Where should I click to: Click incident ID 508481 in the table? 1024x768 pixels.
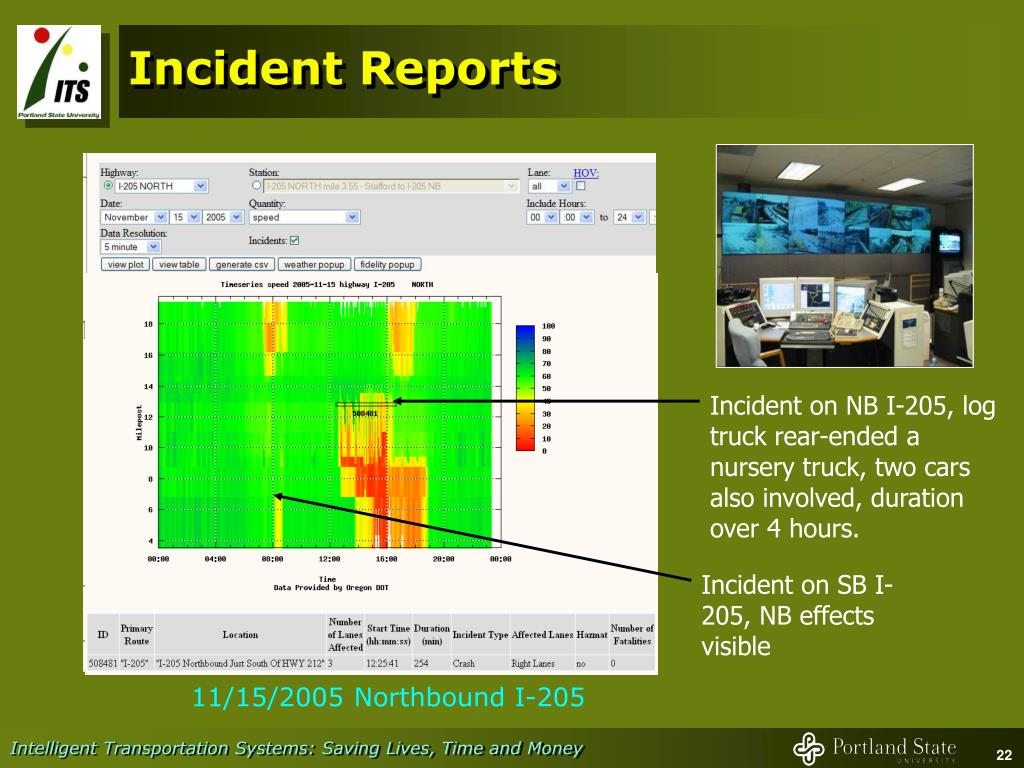103,663
